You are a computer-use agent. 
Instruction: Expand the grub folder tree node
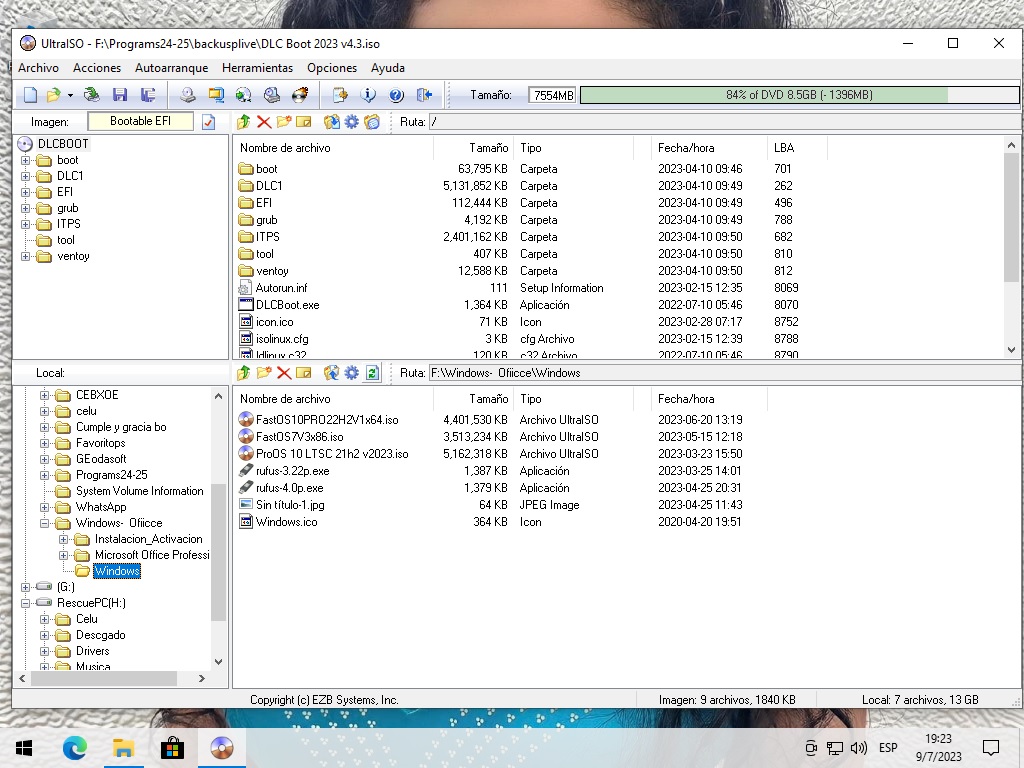[25, 208]
